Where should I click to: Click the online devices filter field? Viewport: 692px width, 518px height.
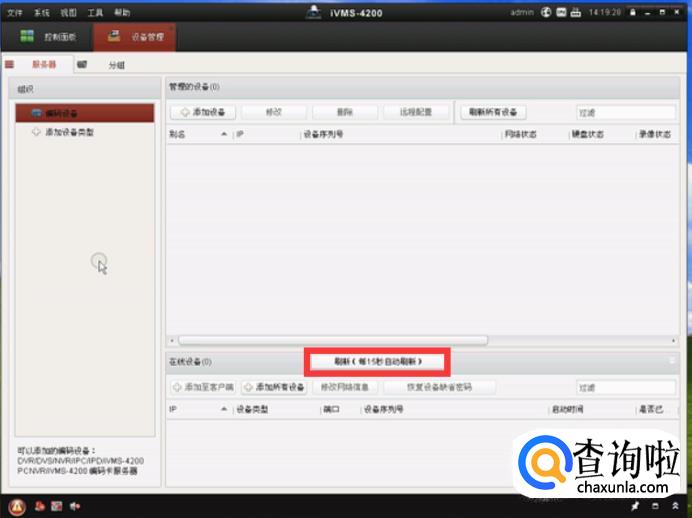tap(626, 388)
